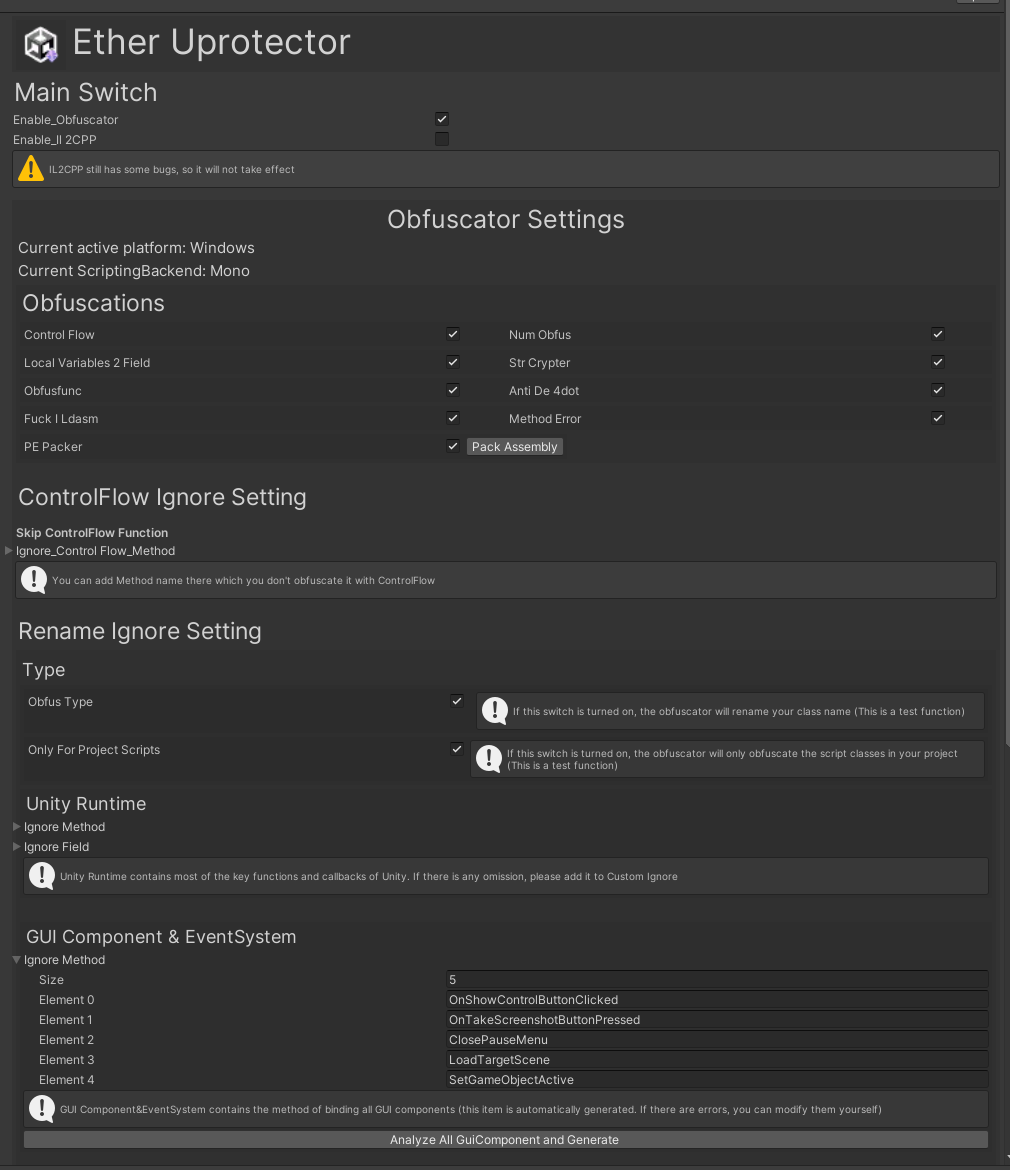Toggle the Method Error checkbox
The height and width of the screenshot is (1170, 1010).
938,418
